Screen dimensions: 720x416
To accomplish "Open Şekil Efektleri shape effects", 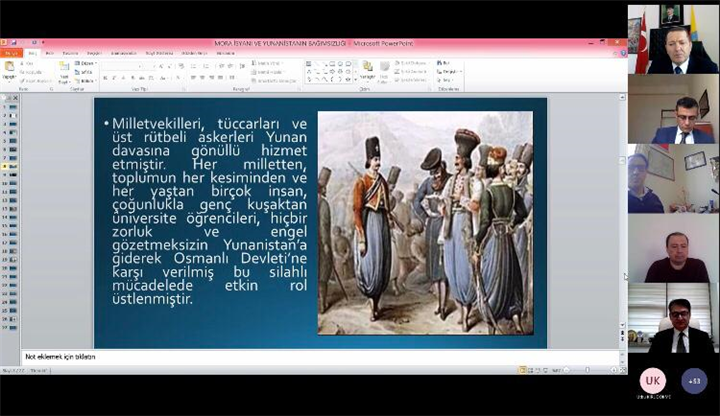I will pyautogui.click(x=412, y=80).
